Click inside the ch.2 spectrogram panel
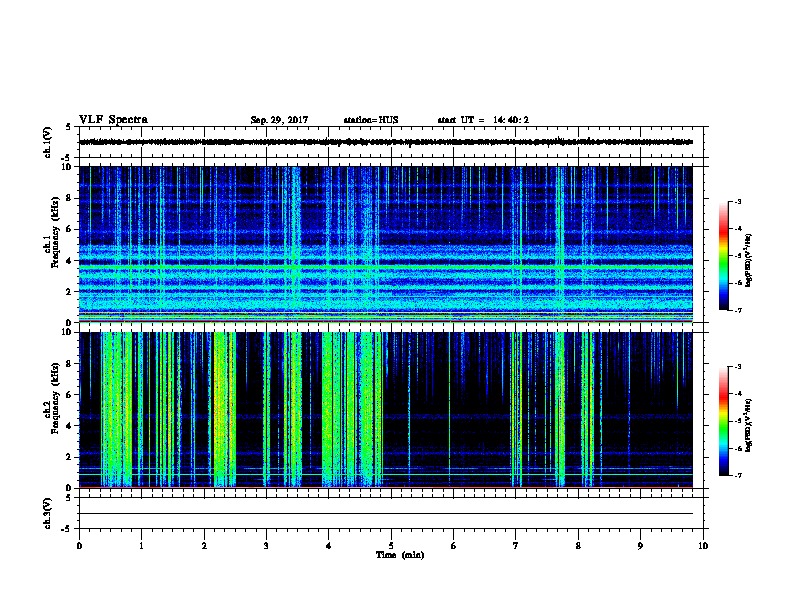This screenshot has width=792, height=612. pos(386,410)
